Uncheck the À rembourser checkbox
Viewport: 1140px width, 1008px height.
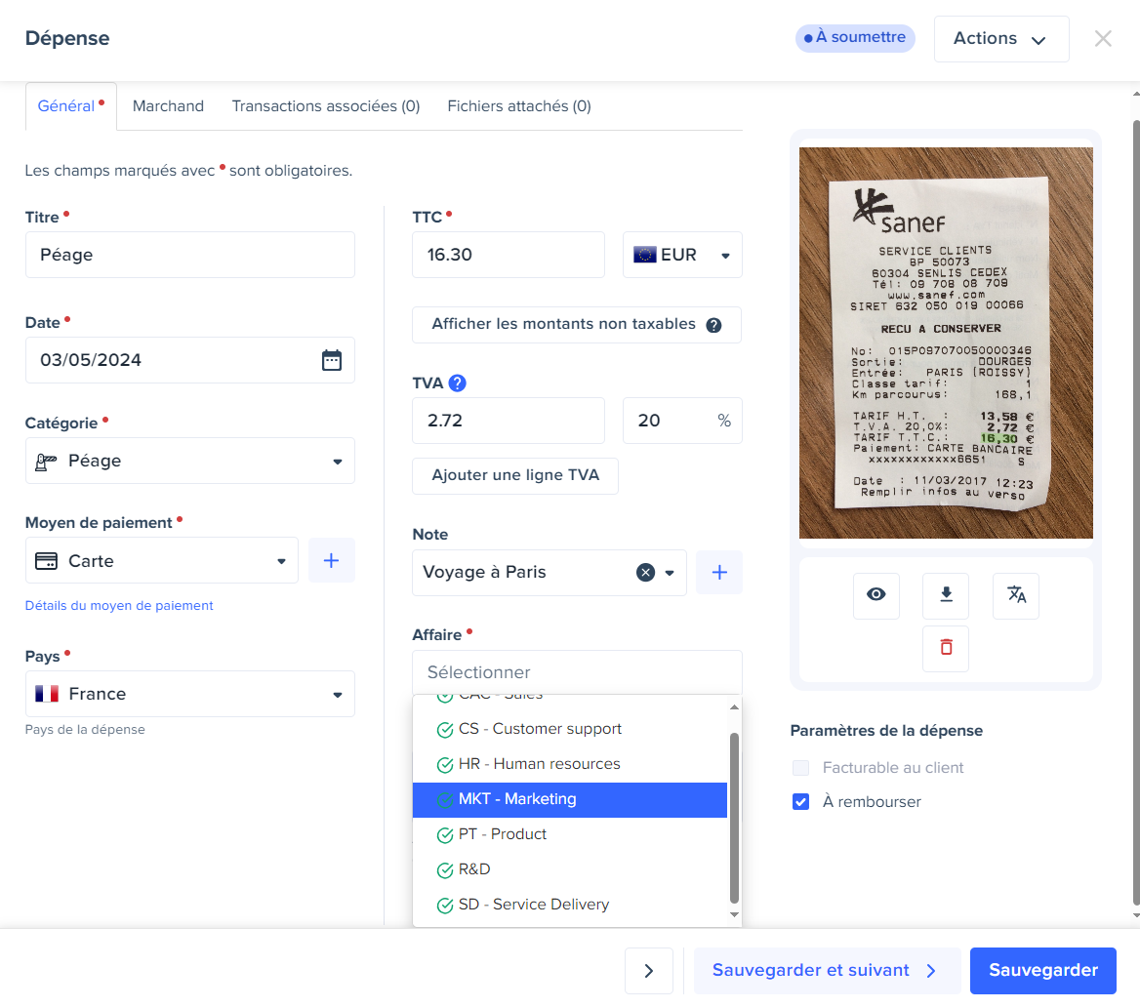coord(801,802)
